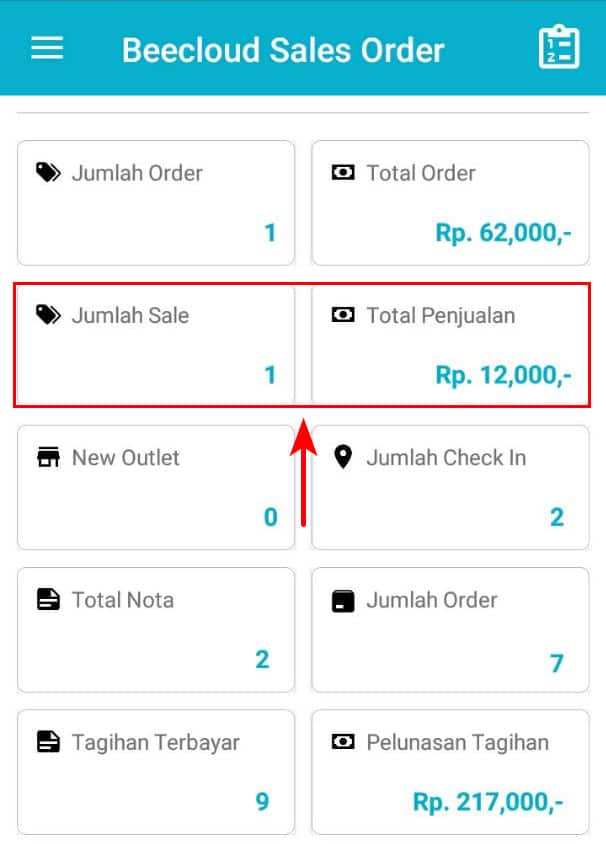
Task: Tap the money icon beside Total Order
Action: [343, 173]
